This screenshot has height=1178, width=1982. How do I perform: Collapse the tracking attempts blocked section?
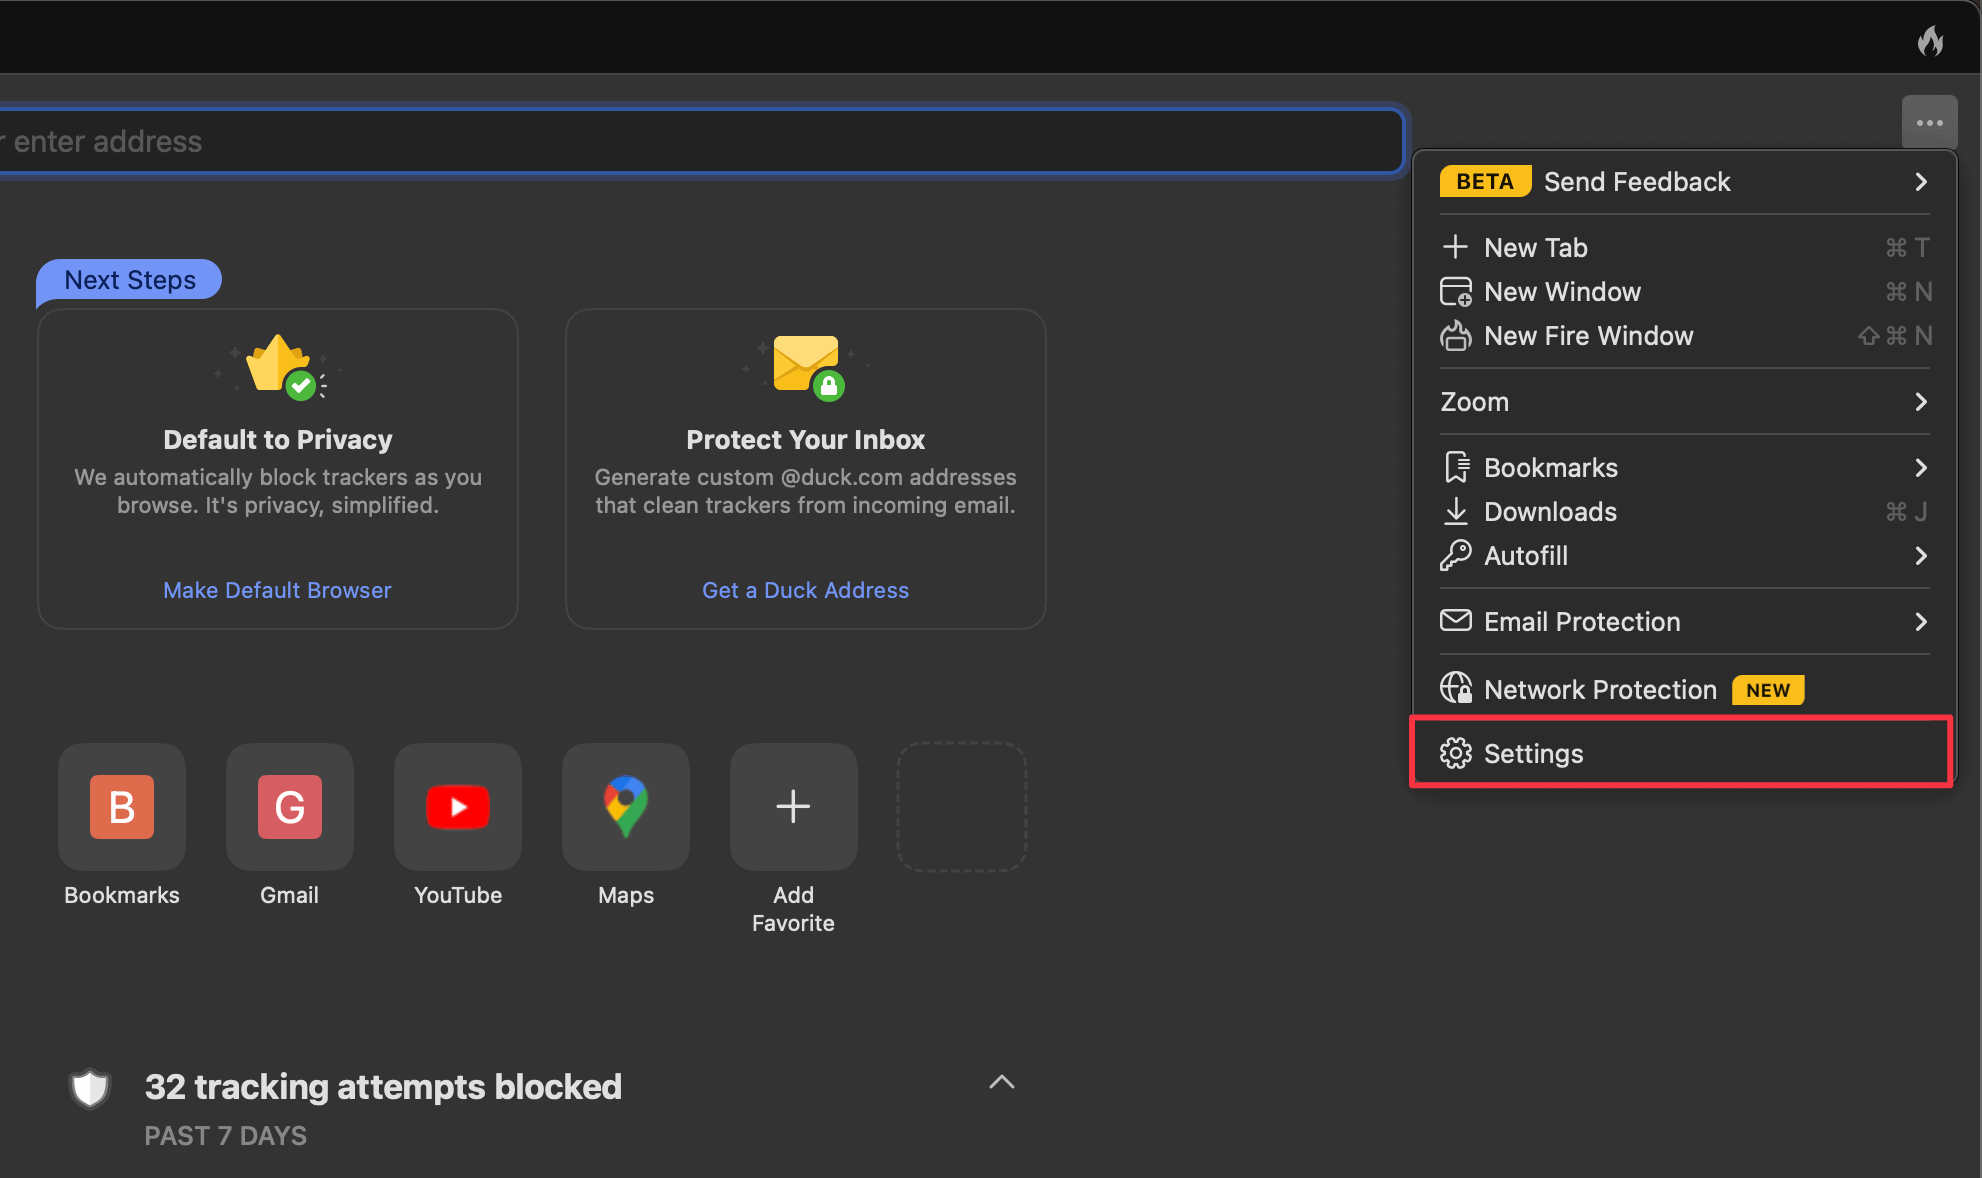pos(1001,1082)
